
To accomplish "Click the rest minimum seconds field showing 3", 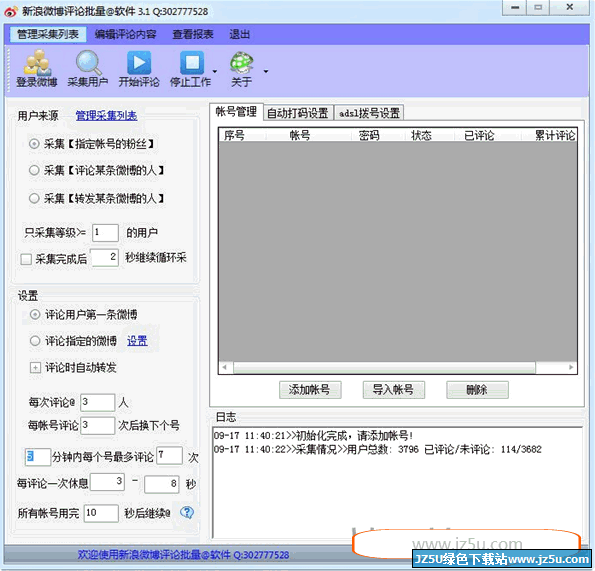I will click(107, 482).
